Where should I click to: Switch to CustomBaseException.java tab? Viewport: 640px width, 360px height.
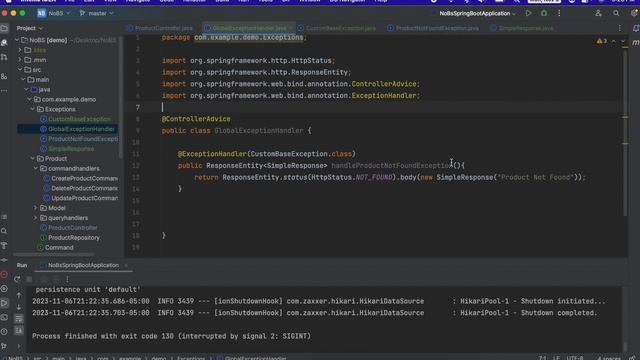[336, 28]
